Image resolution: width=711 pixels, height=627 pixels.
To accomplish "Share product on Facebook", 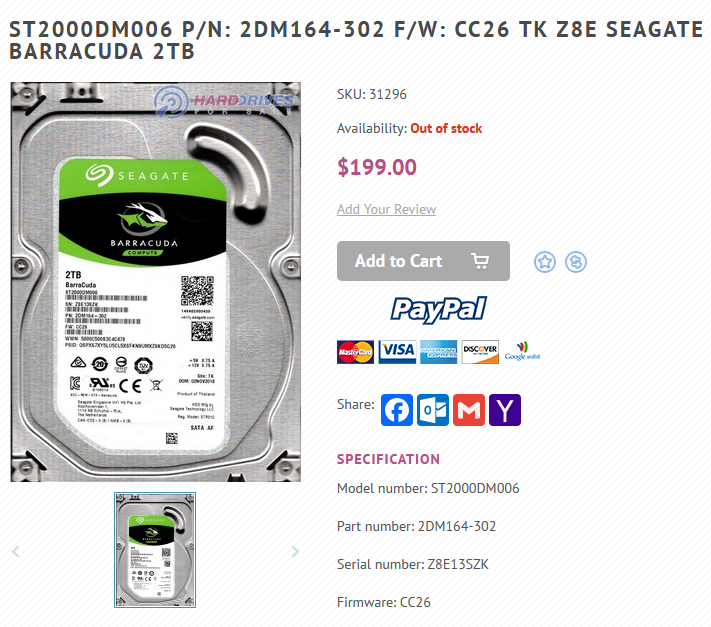I will point(397,410).
